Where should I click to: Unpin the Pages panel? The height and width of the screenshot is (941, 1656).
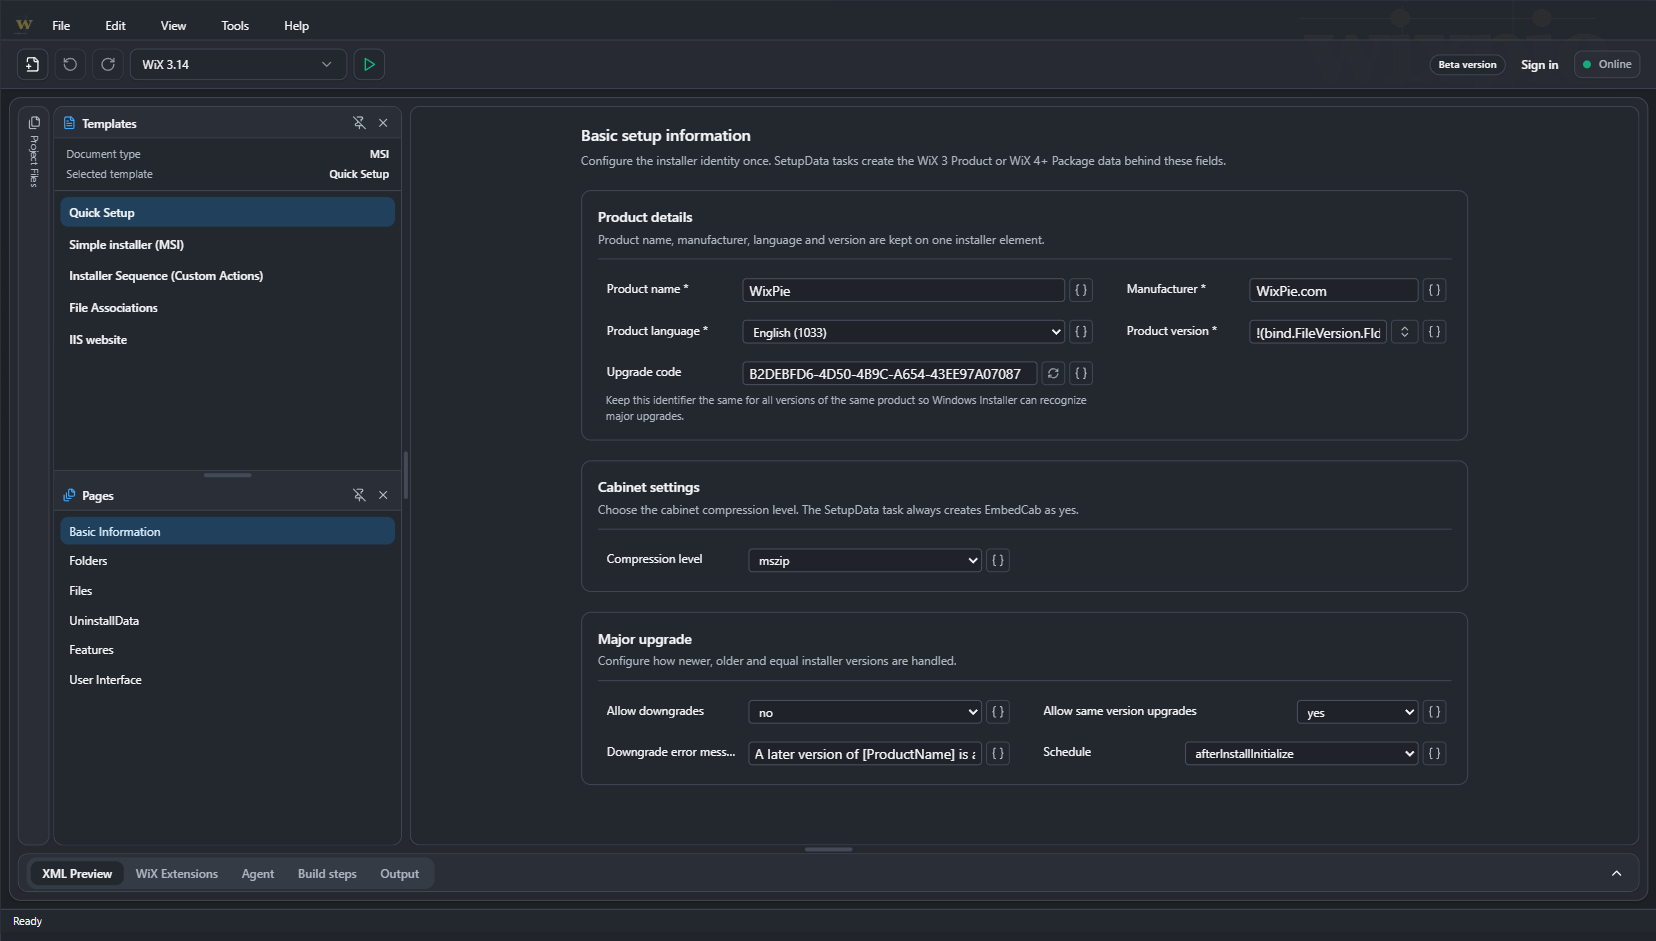tap(359, 495)
